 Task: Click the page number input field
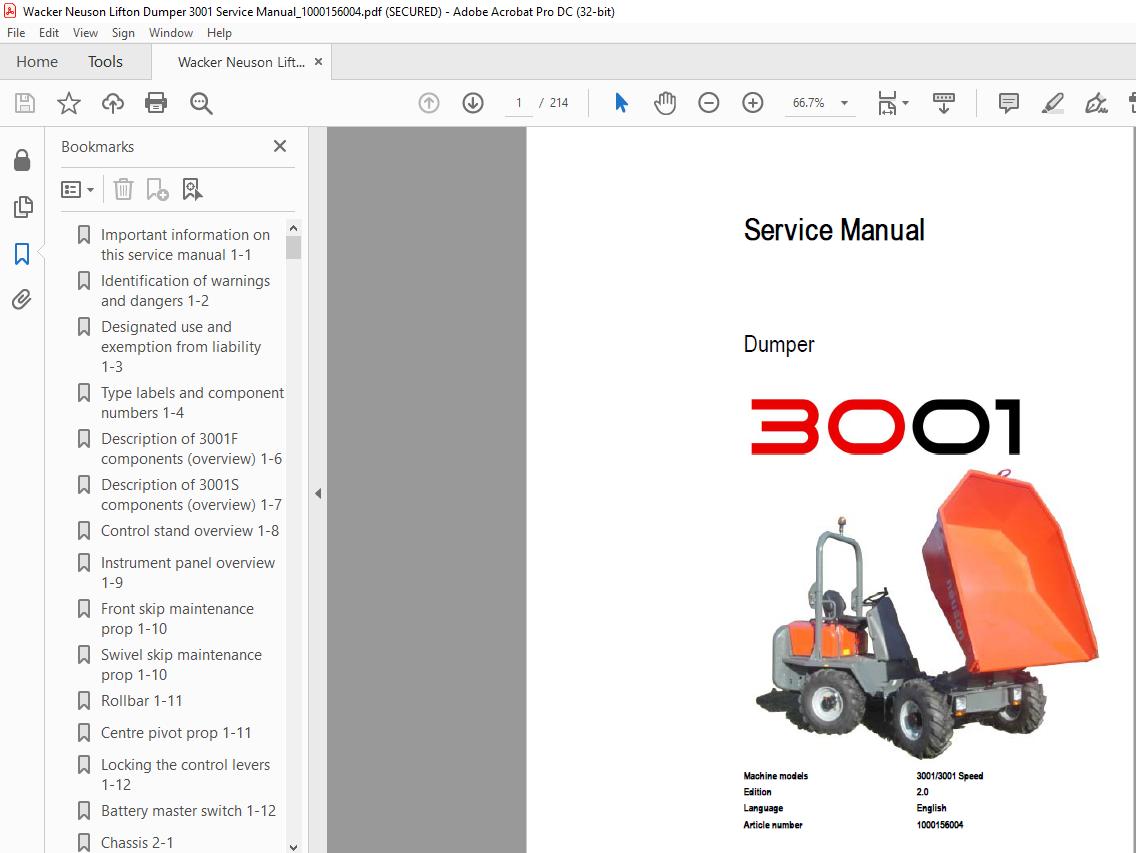click(519, 103)
